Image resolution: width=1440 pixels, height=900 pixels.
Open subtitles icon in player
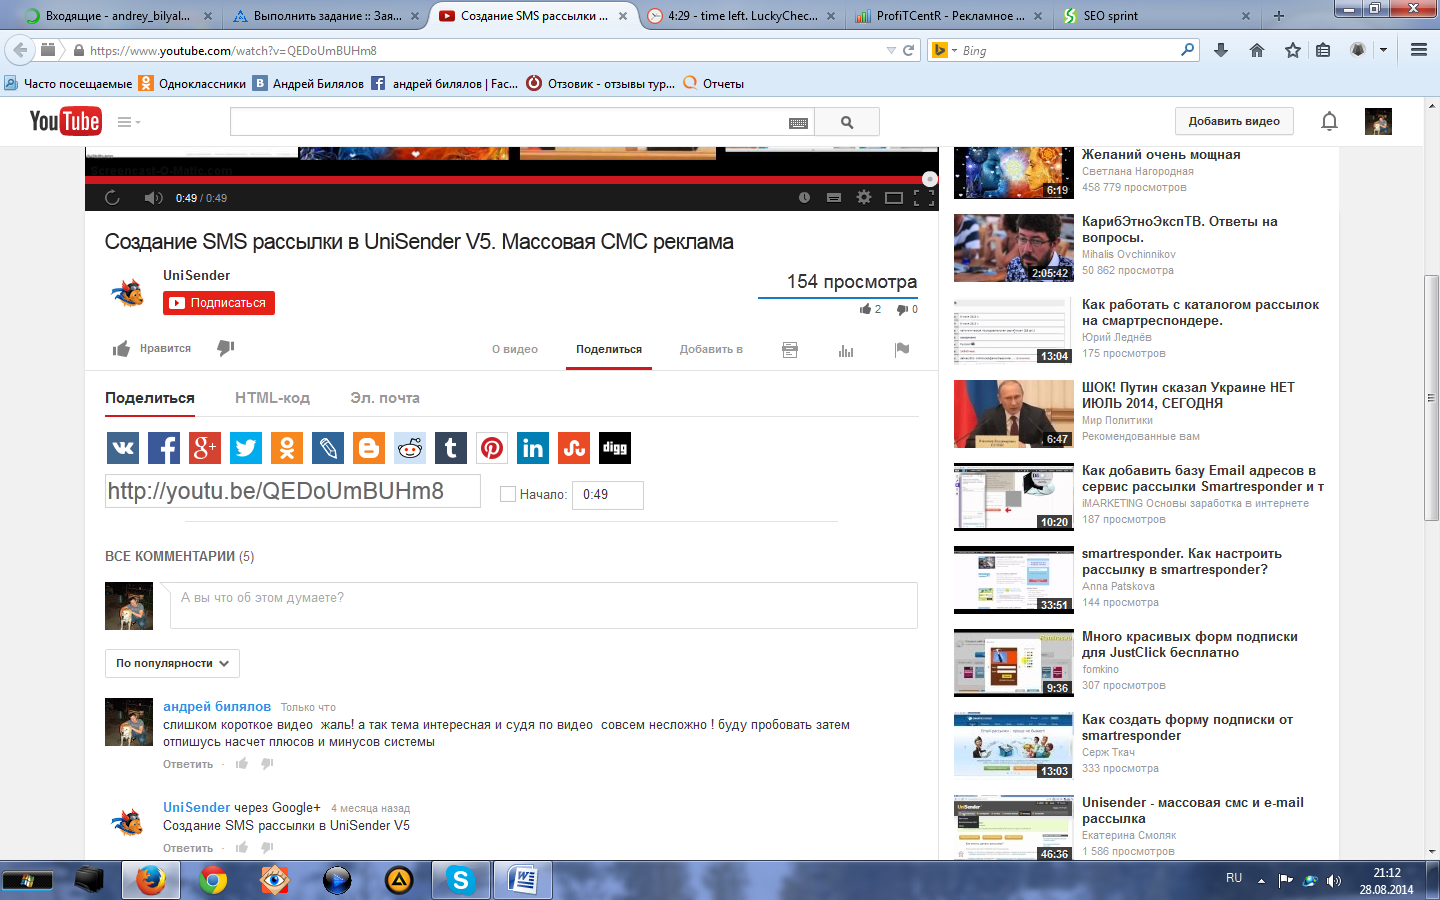point(834,198)
